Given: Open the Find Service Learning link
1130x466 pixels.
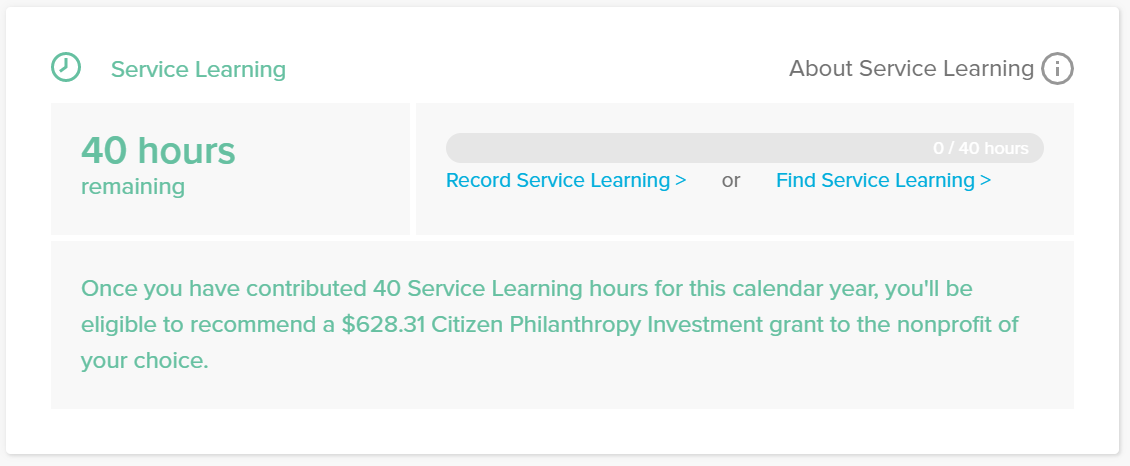Looking at the screenshot, I should point(884,181).
